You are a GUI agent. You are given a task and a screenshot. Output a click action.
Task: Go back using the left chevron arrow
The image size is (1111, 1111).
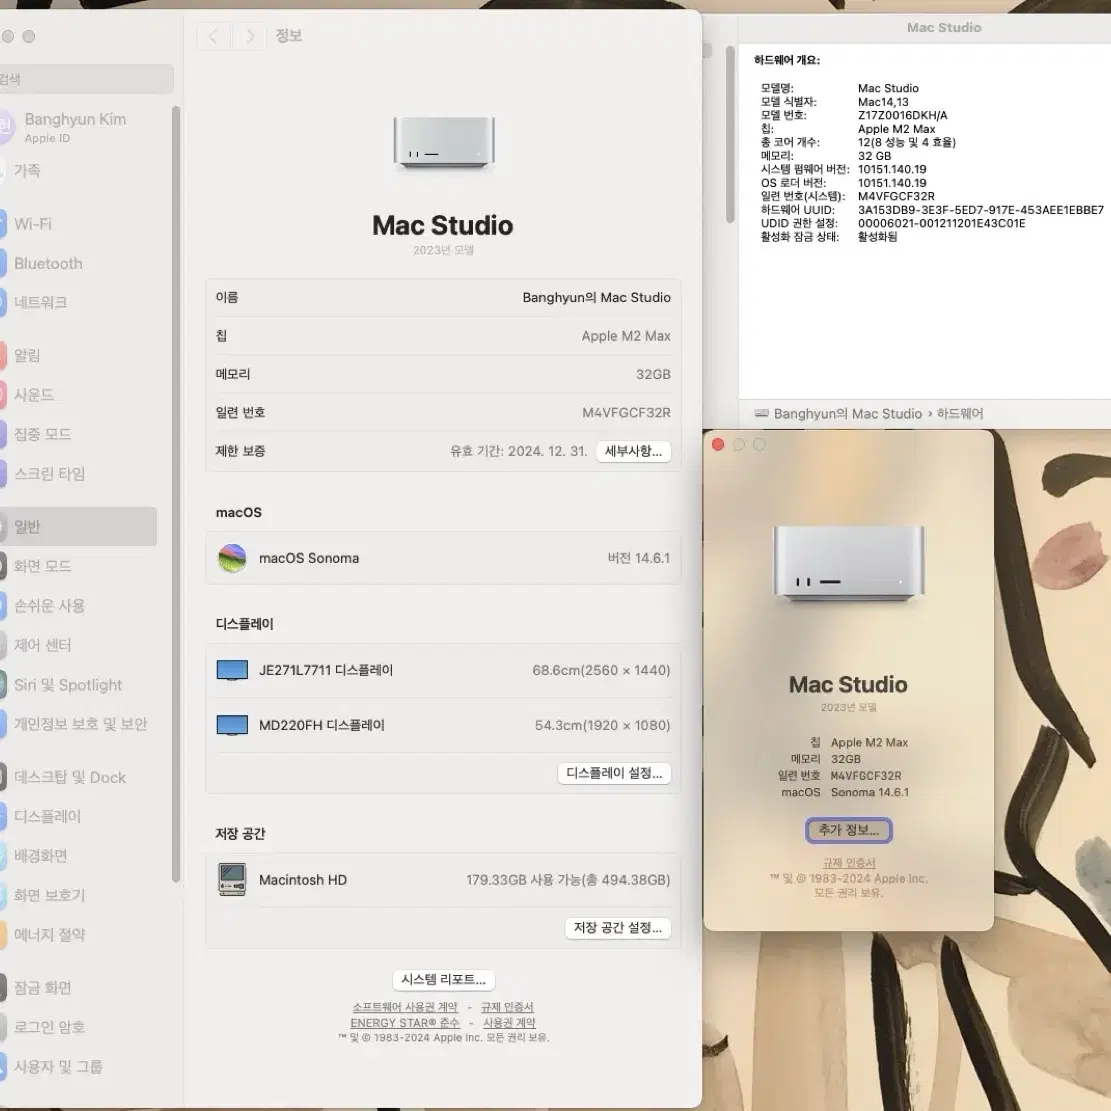click(213, 36)
